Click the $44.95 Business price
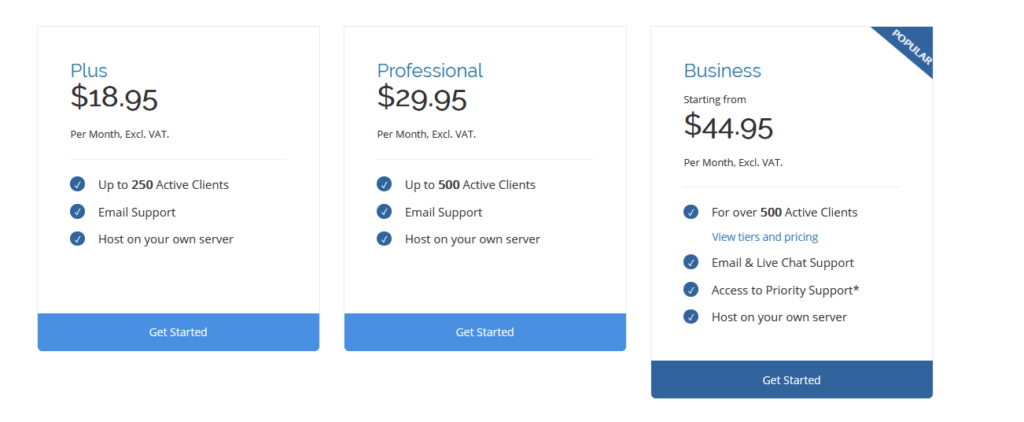This screenshot has width=1024, height=422. pyautogui.click(x=729, y=126)
